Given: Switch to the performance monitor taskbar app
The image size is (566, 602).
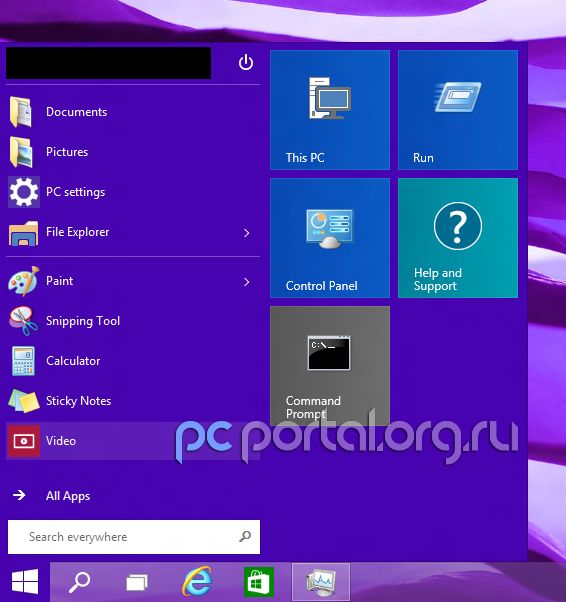Looking at the screenshot, I should point(321,582).
